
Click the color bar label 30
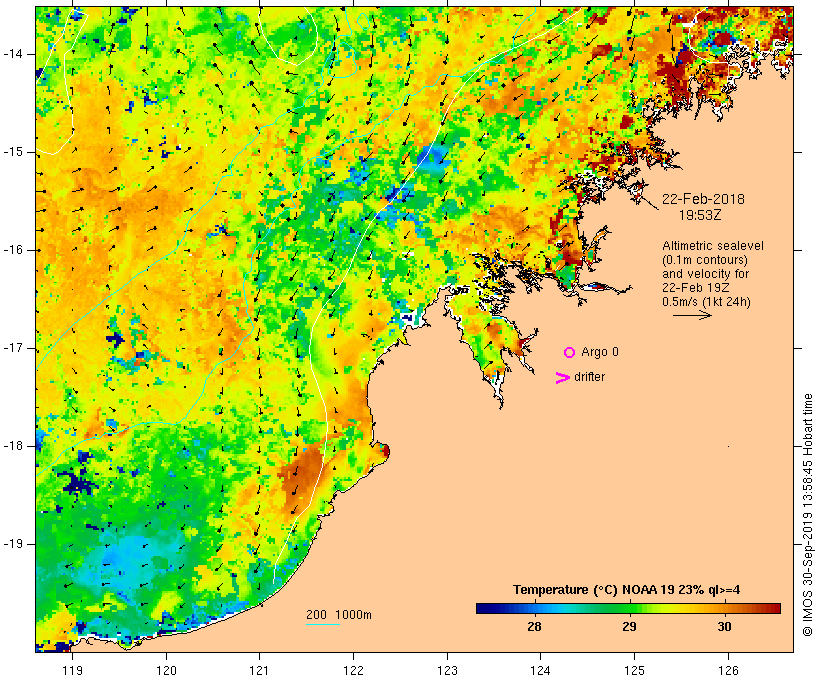(x=724, y=627)
